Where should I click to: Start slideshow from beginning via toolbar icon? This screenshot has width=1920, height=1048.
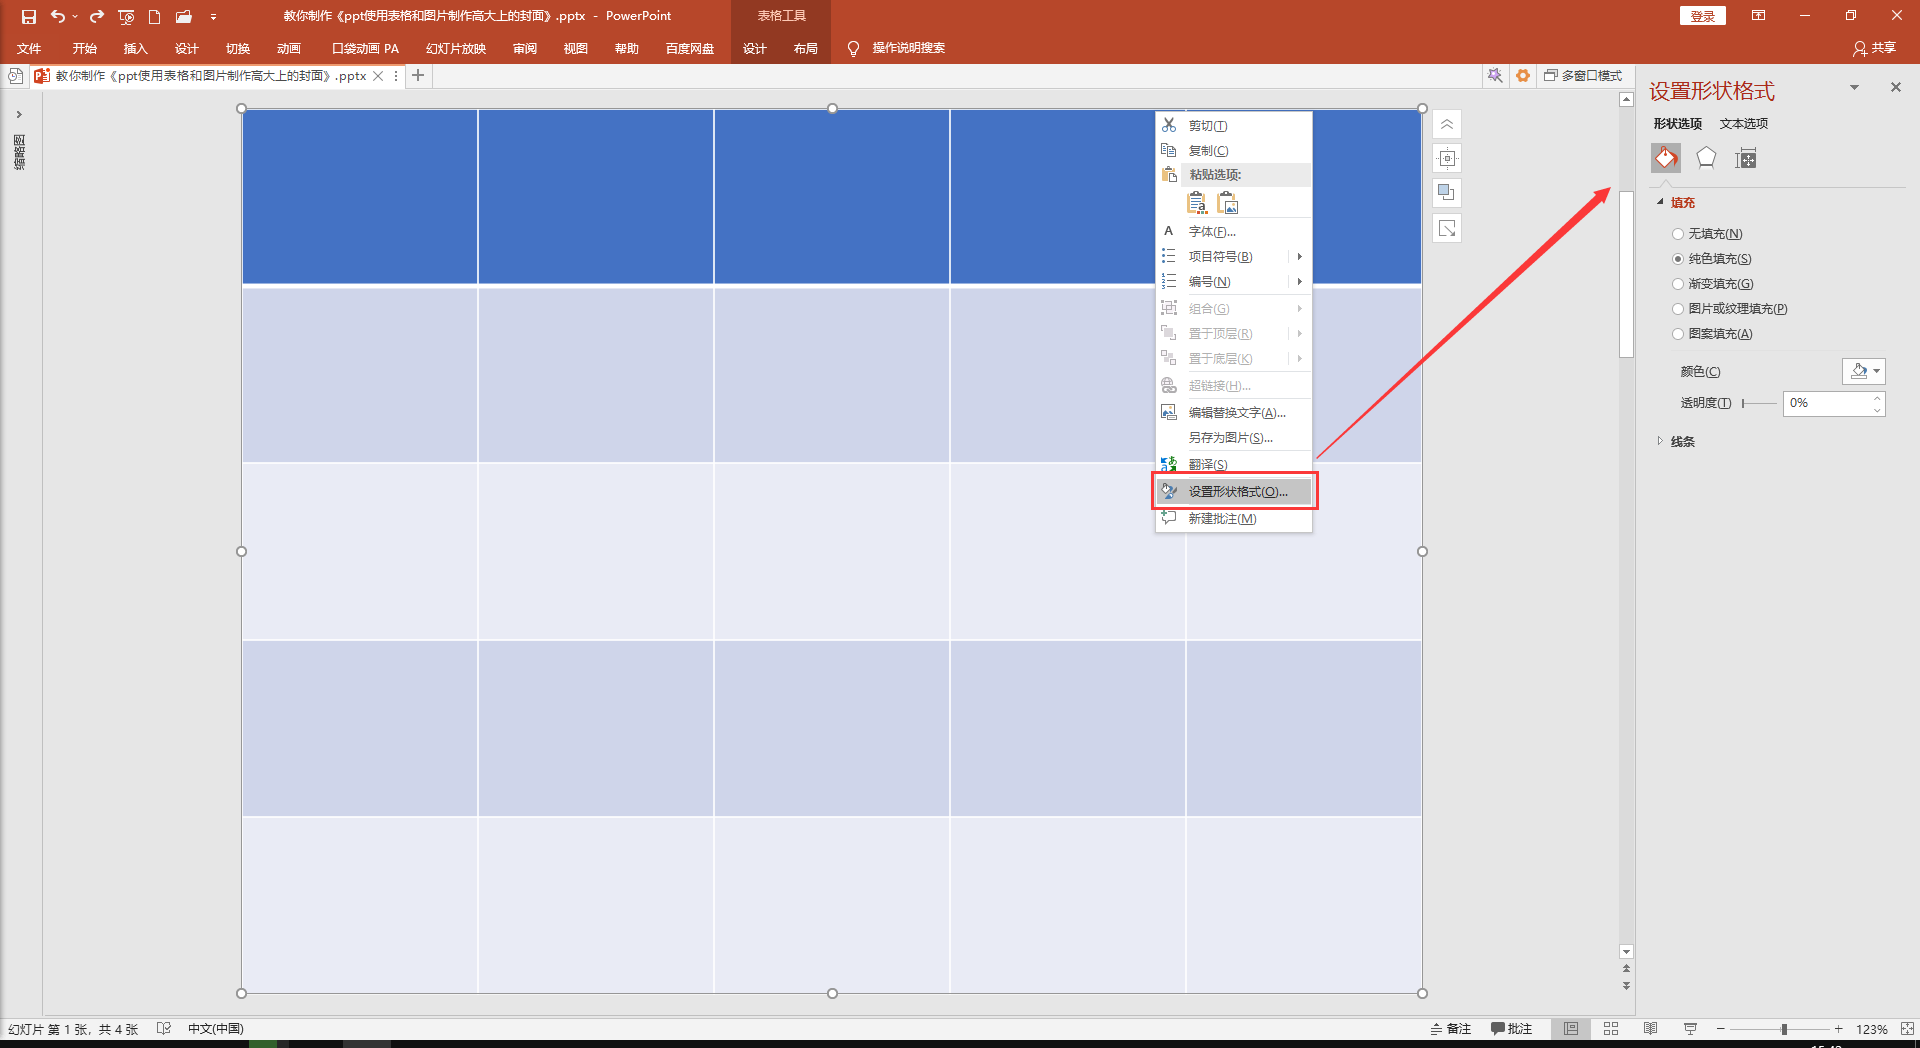pyautogui.click(x=126, y=16)
